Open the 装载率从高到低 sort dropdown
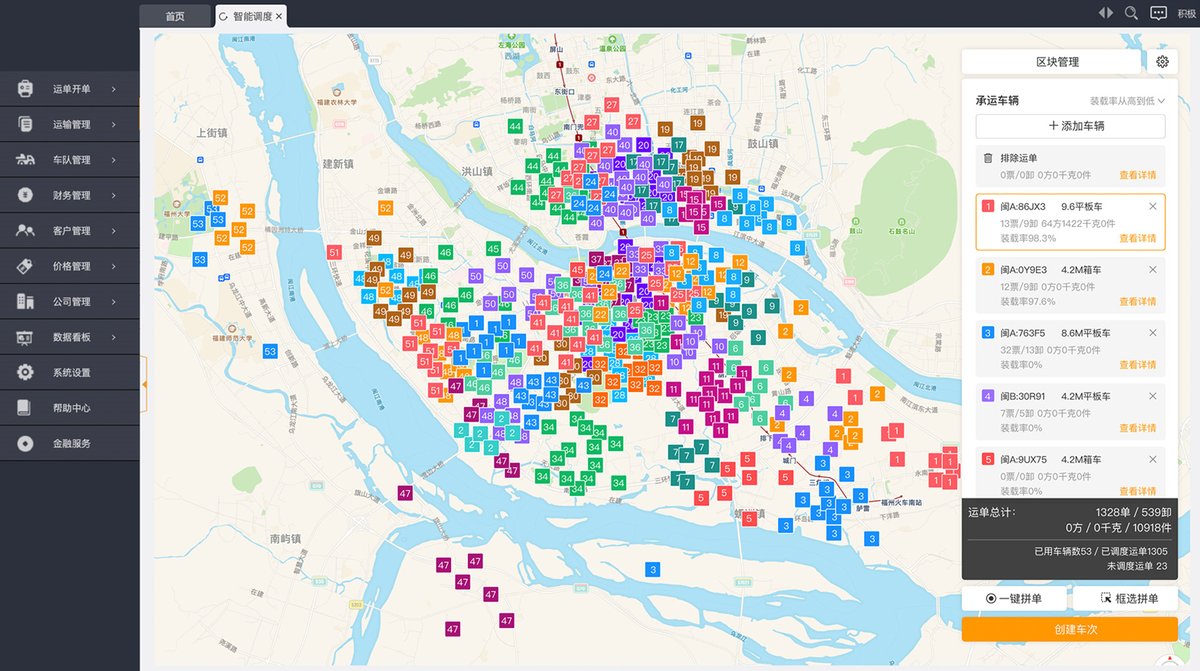1200x671 pixels. (x=1127, y=101)
